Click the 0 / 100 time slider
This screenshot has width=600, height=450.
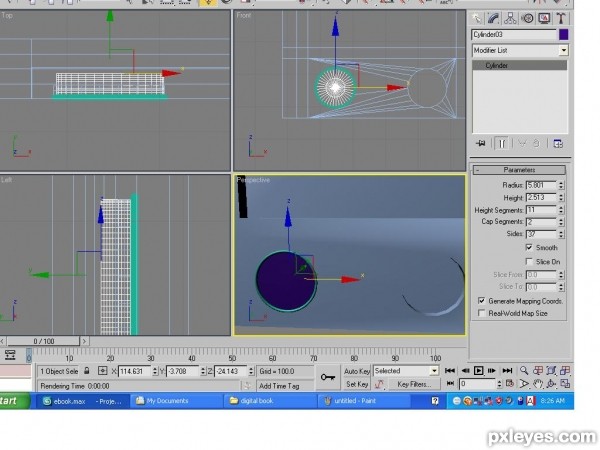pos(43,341)
